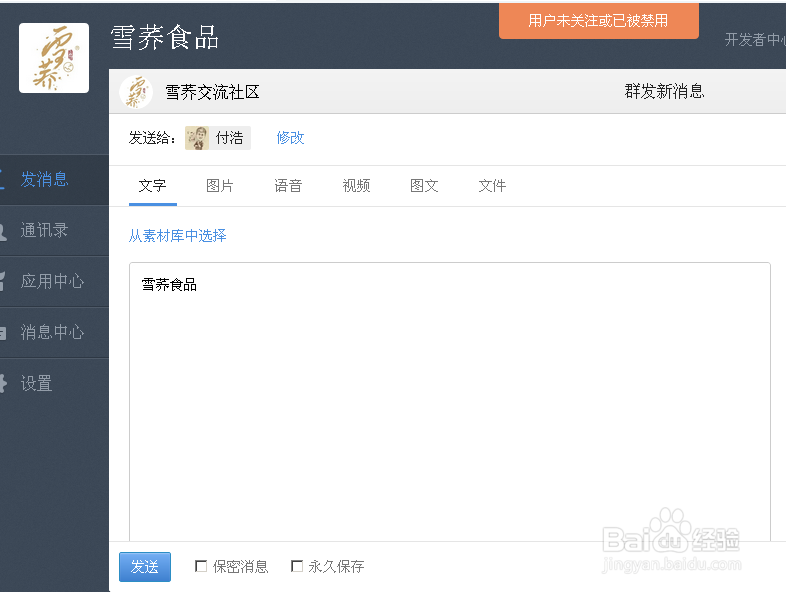Screen dimensions: 786x592
Task: Open 消息中心 in the sidebar
Action: point(54,332)
